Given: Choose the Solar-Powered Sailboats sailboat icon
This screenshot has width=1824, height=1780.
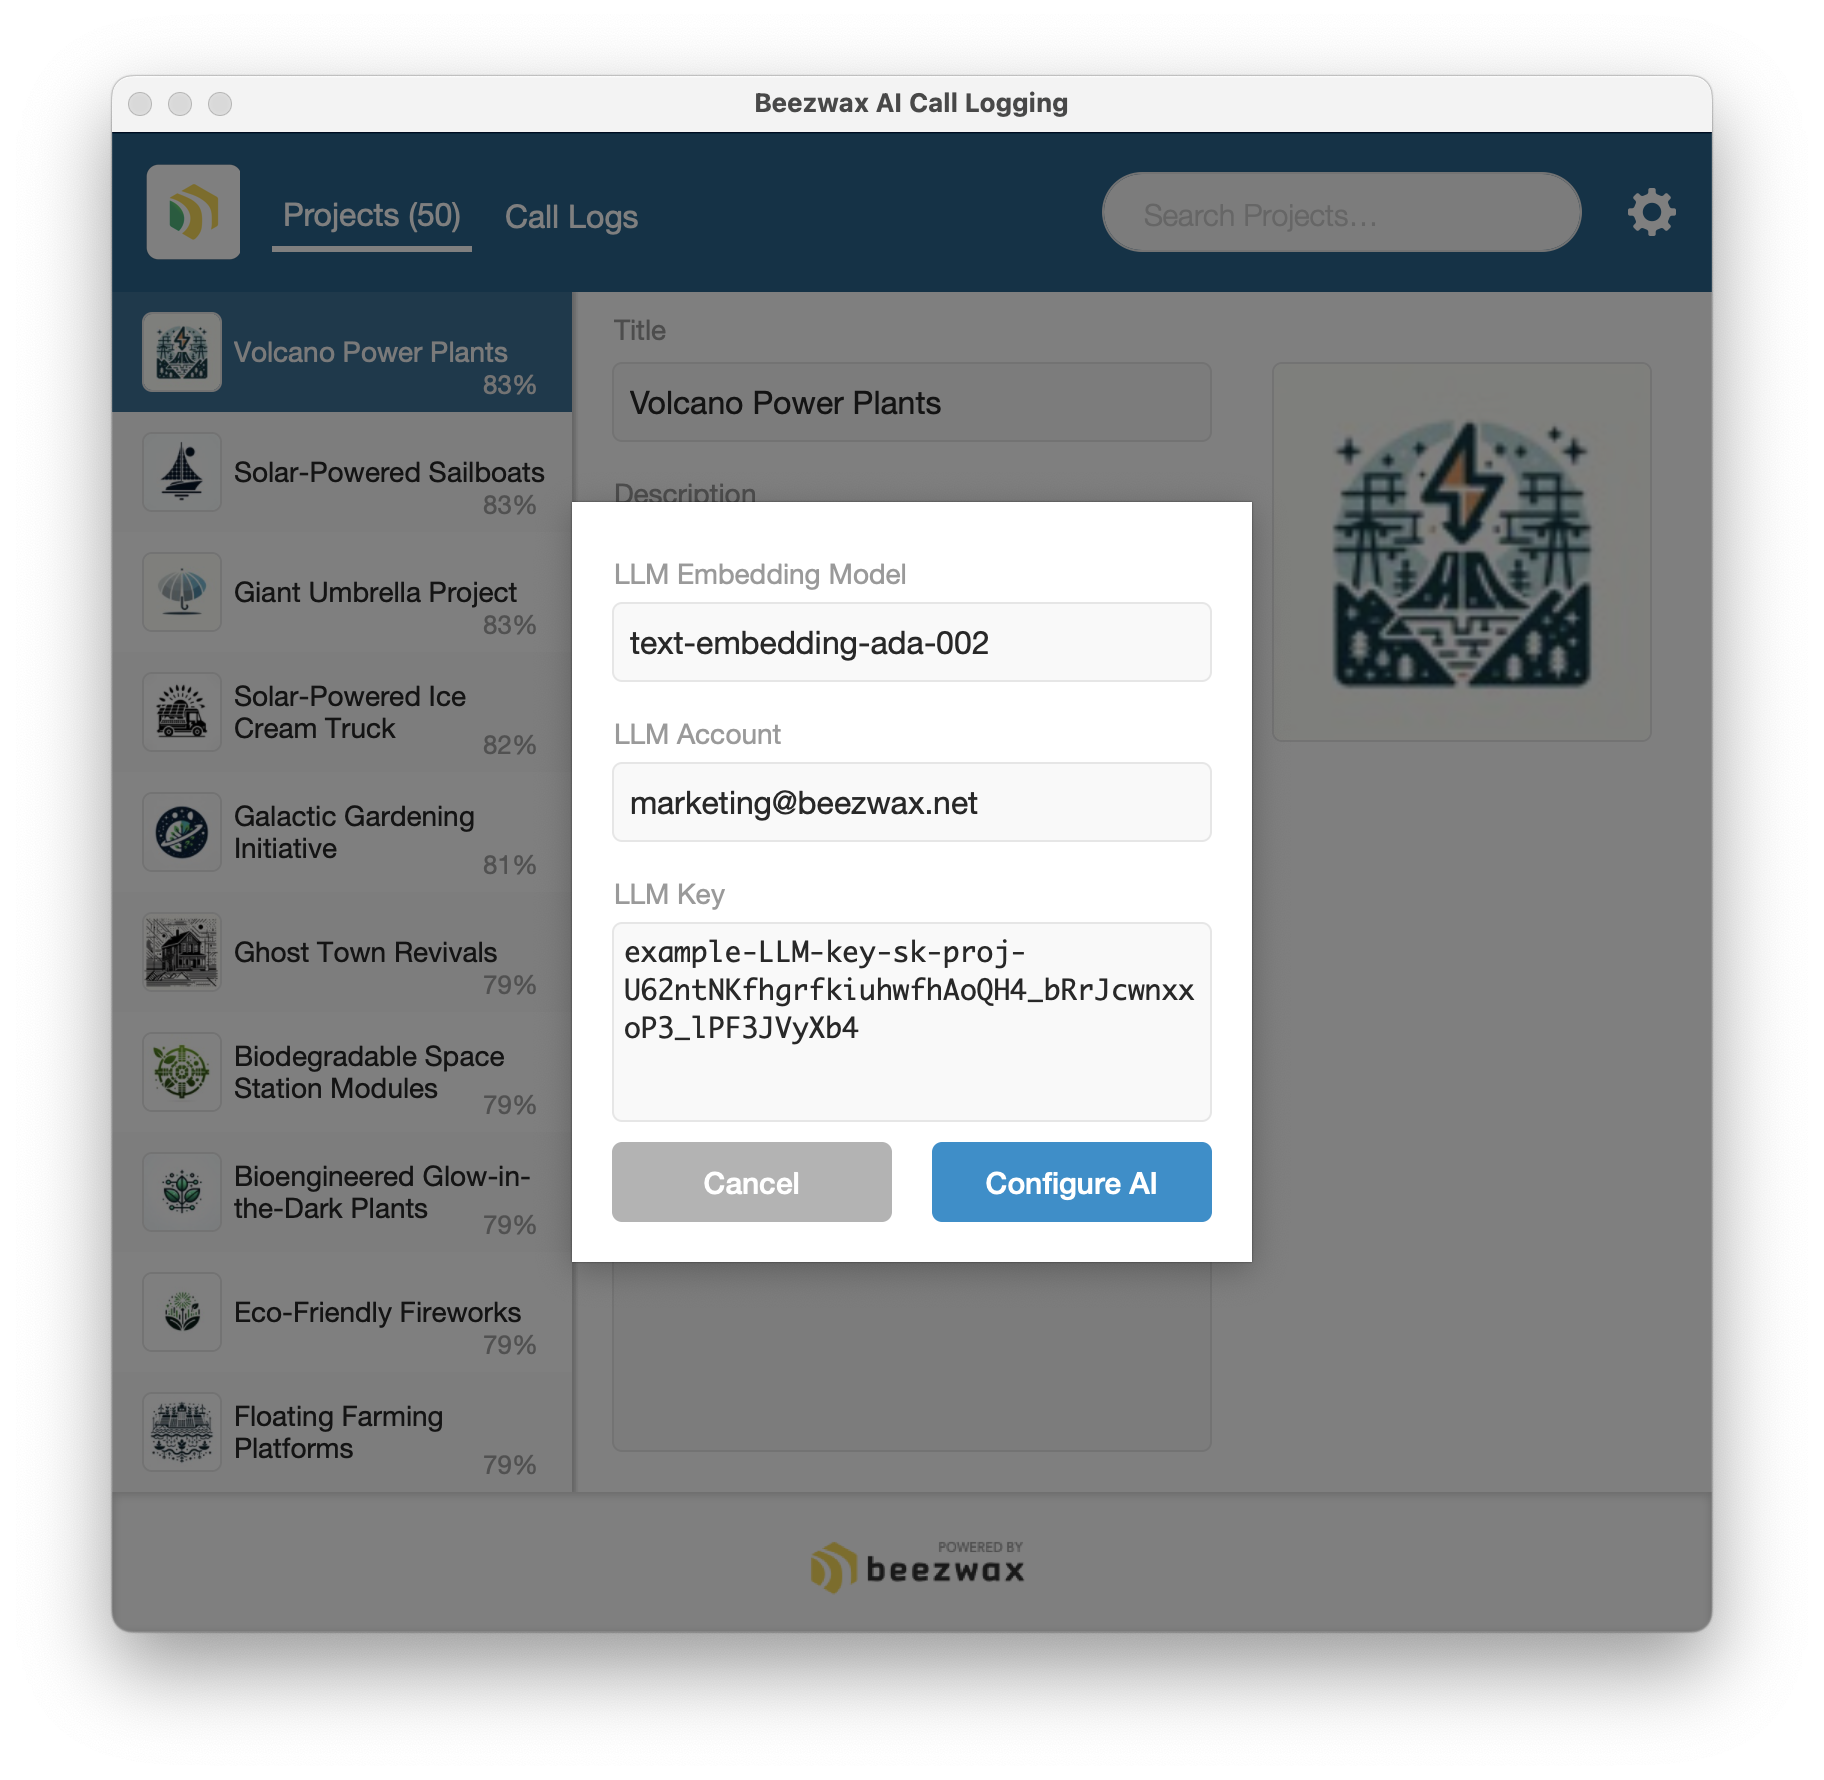Looking at the screenshot, I should pos(182,472).
